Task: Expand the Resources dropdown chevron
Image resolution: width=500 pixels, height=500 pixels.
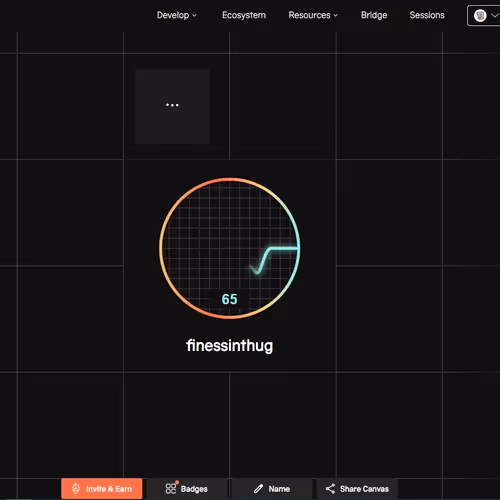Action: [x=335, y=15]
